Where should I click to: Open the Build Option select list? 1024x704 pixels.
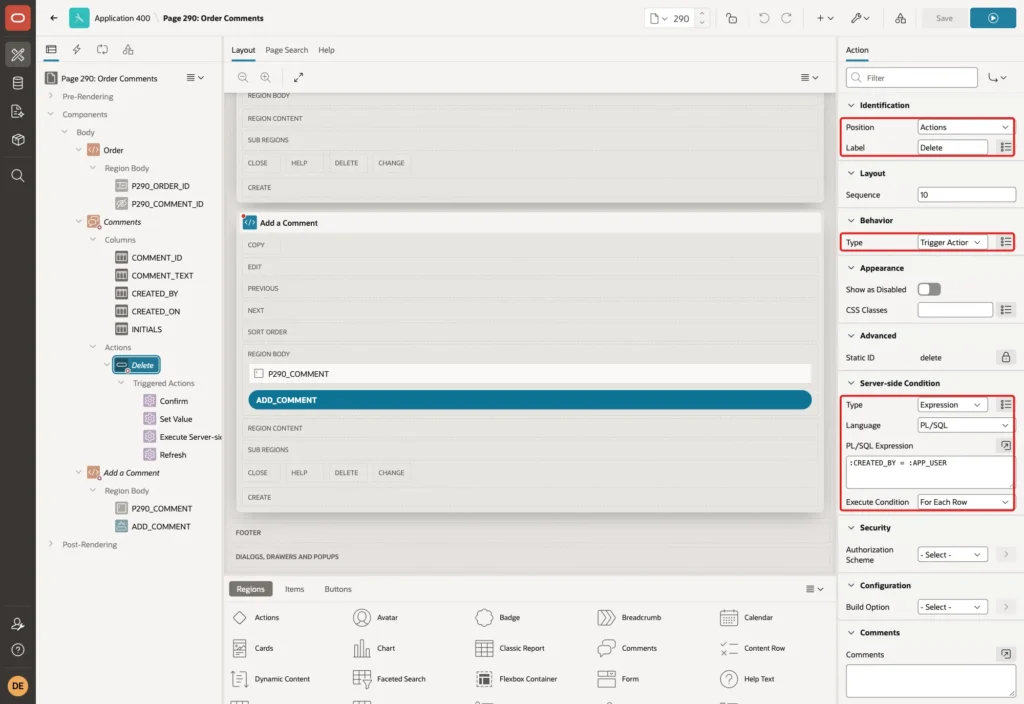[952, 607]
